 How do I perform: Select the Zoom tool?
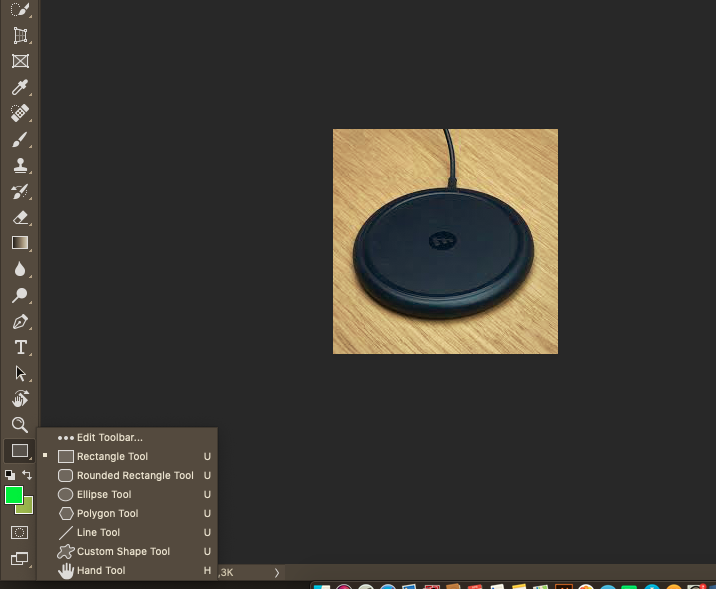(20, 425)
